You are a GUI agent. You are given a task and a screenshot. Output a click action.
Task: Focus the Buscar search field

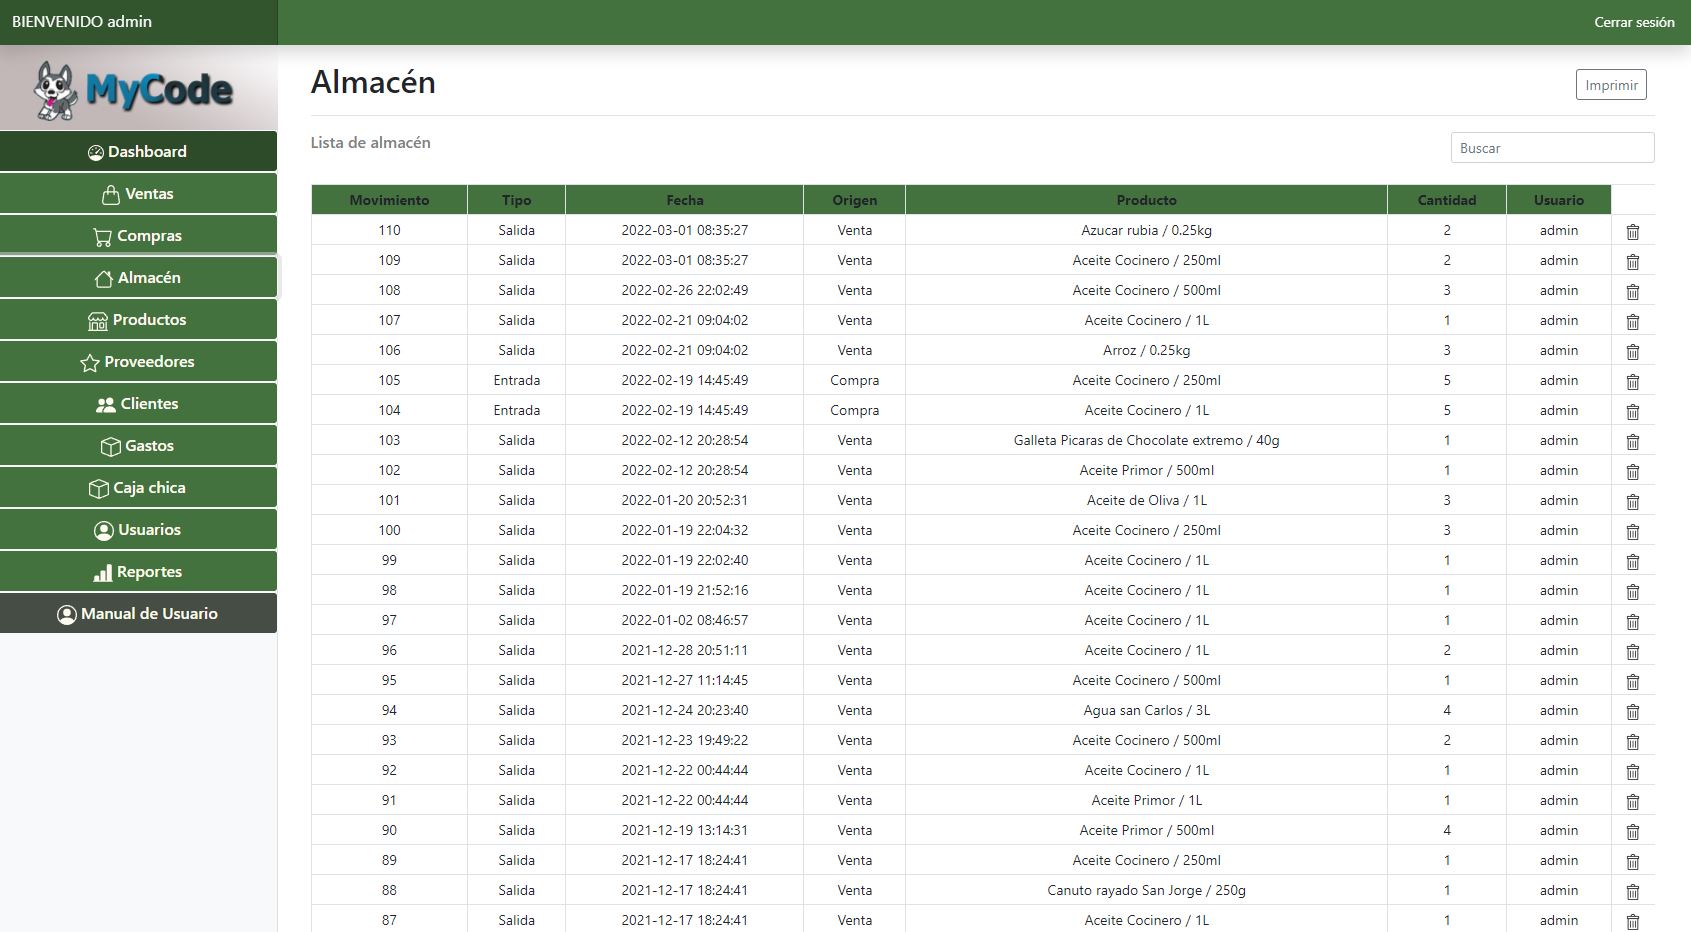tap(1551, 148)
